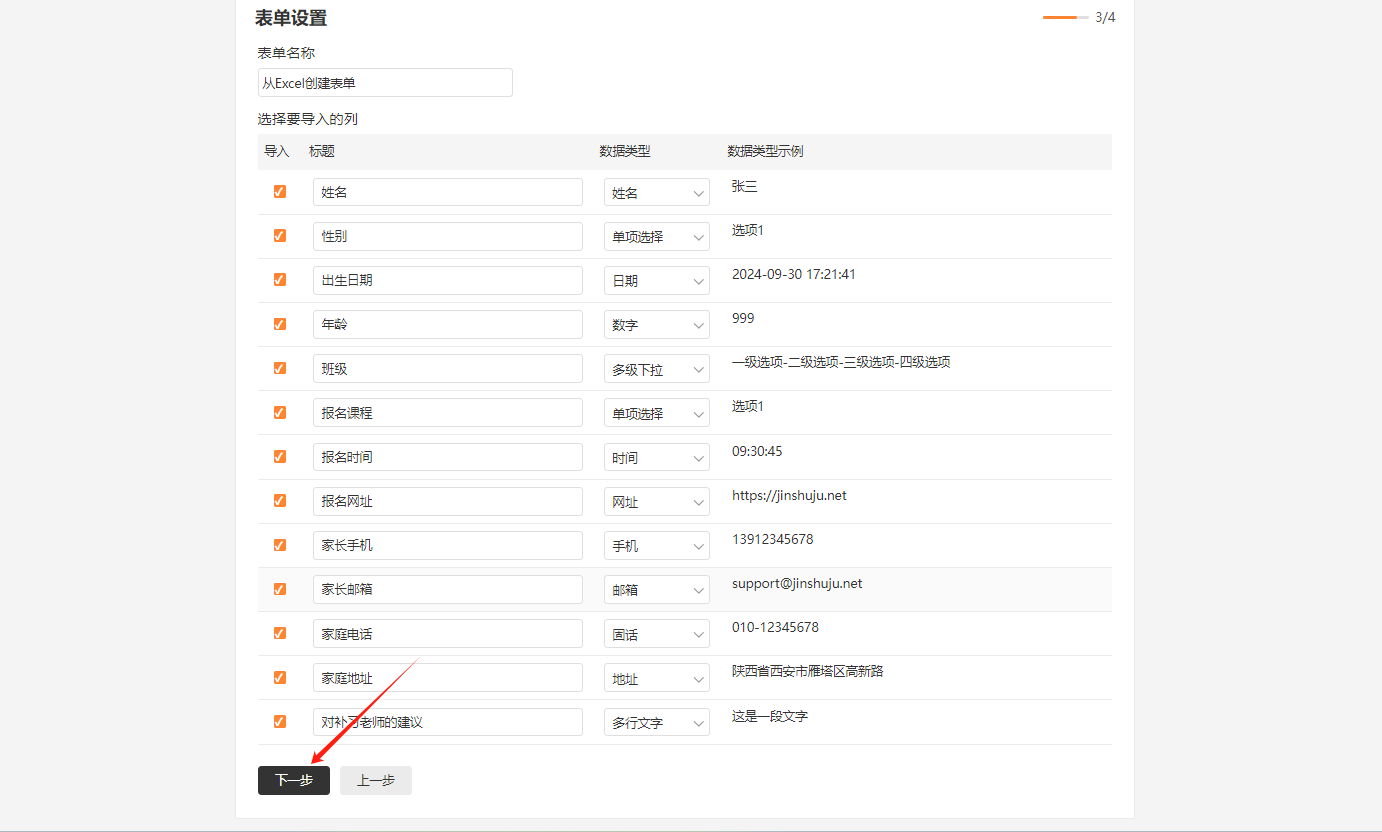
Task: Click the 性别 title input field
Action: [448, 236]
